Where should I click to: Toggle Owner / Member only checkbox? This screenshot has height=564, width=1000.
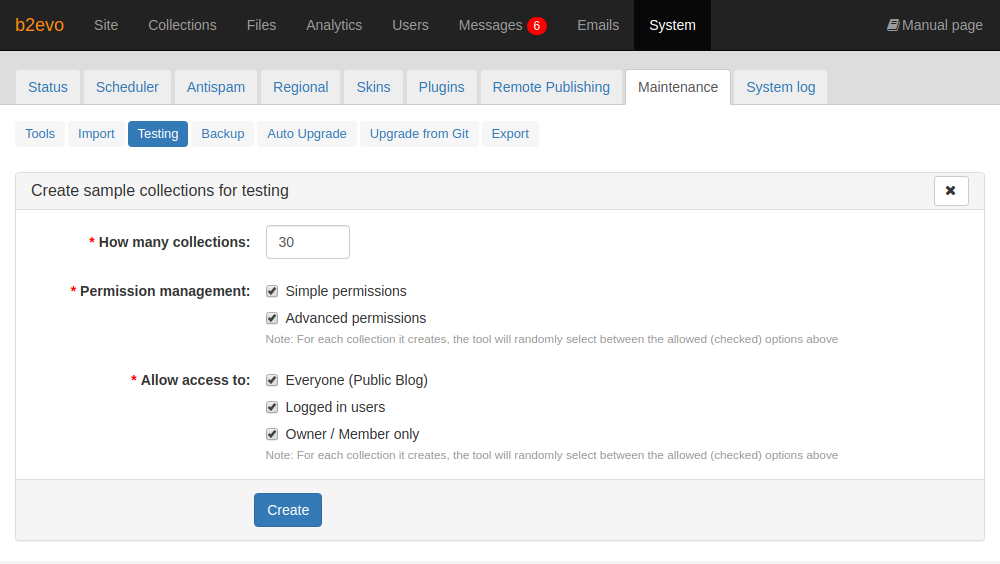(x=272, y=434)
